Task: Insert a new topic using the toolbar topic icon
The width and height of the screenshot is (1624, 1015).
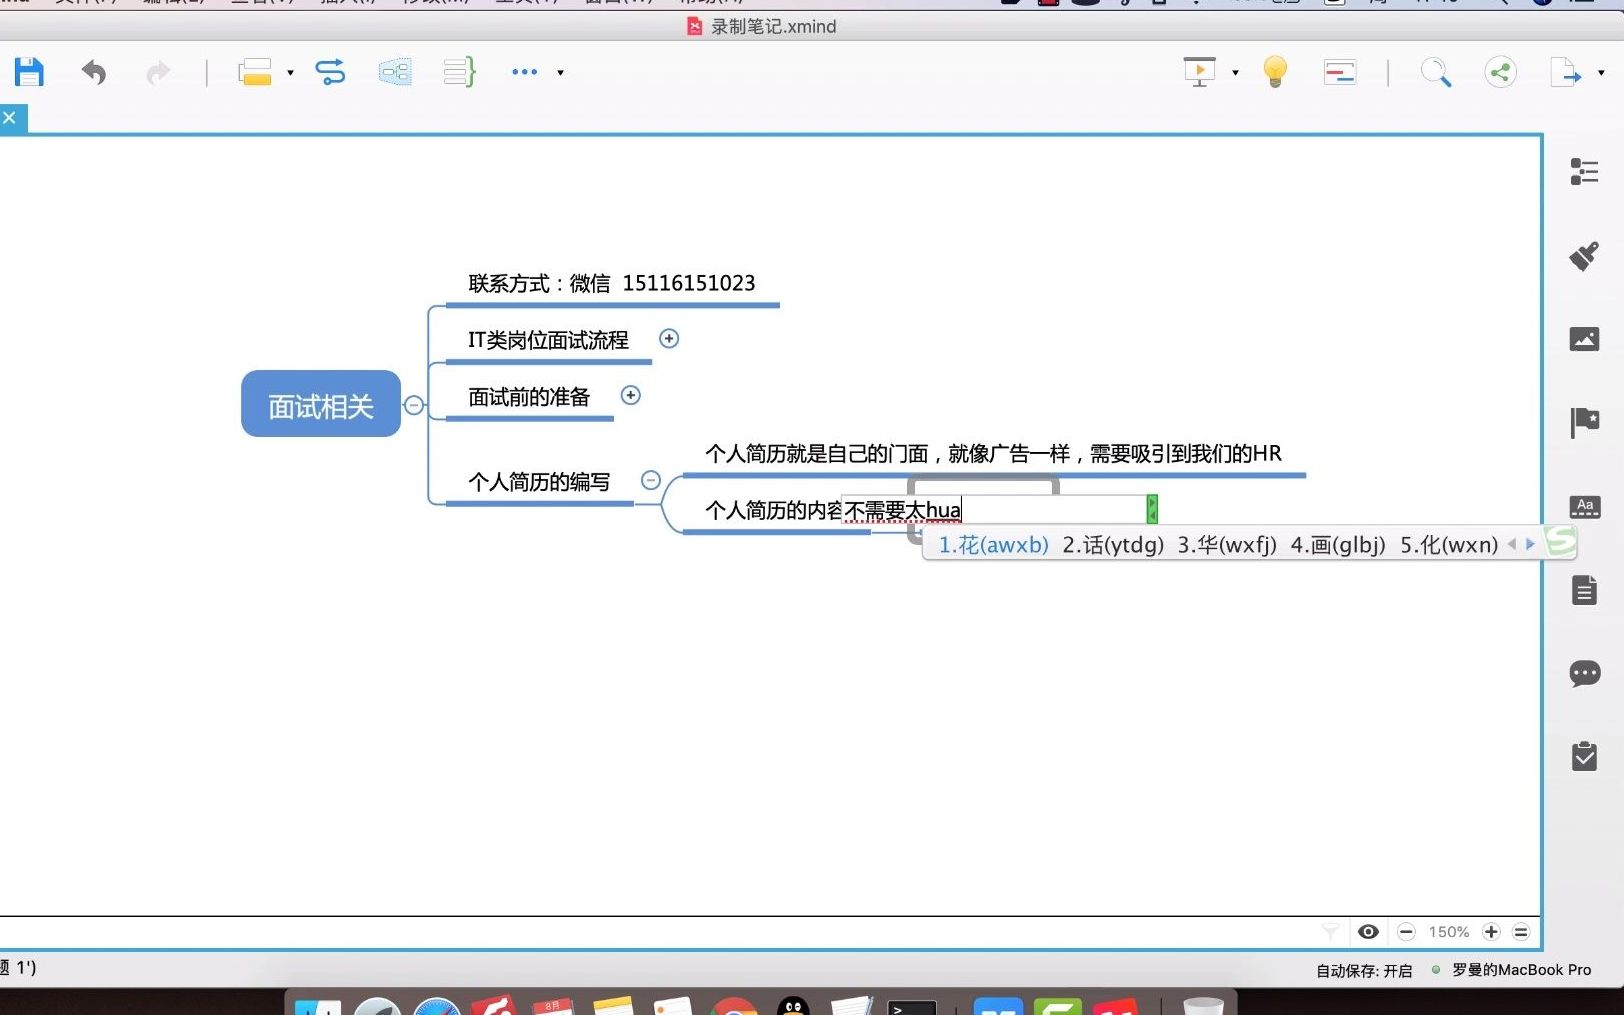Action: point(255,72)
